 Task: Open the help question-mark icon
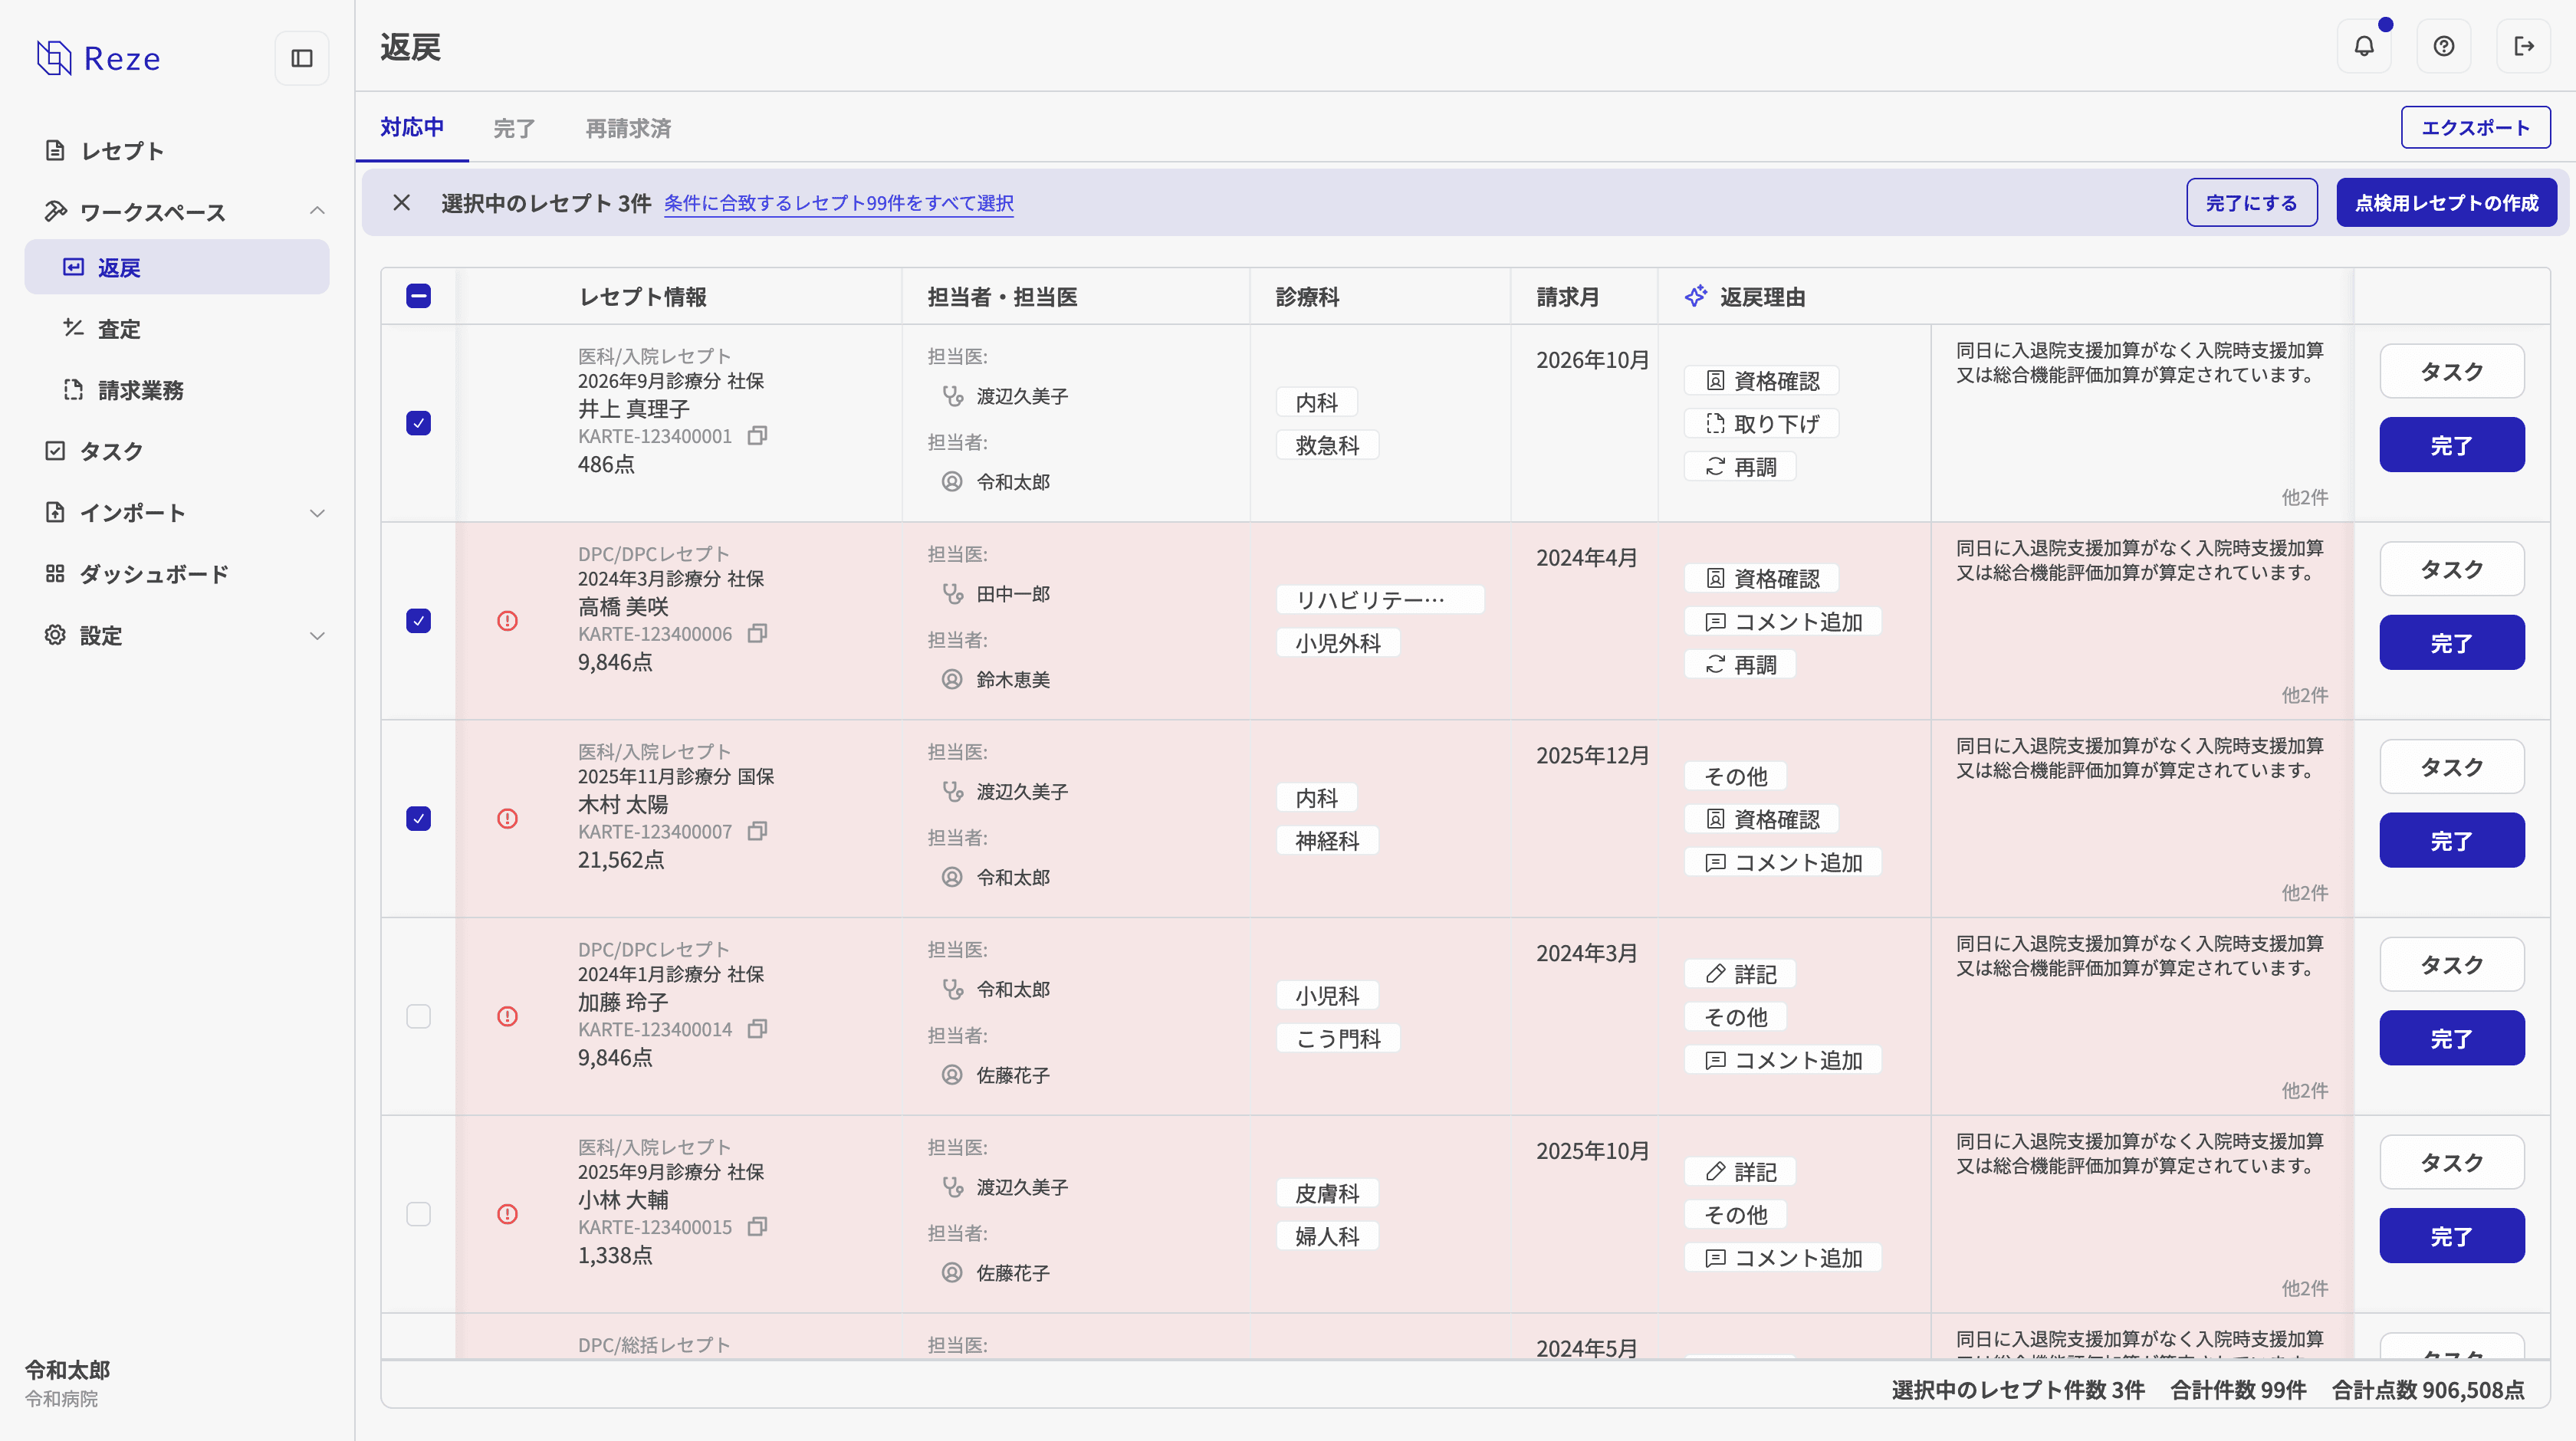(2444, 46)
